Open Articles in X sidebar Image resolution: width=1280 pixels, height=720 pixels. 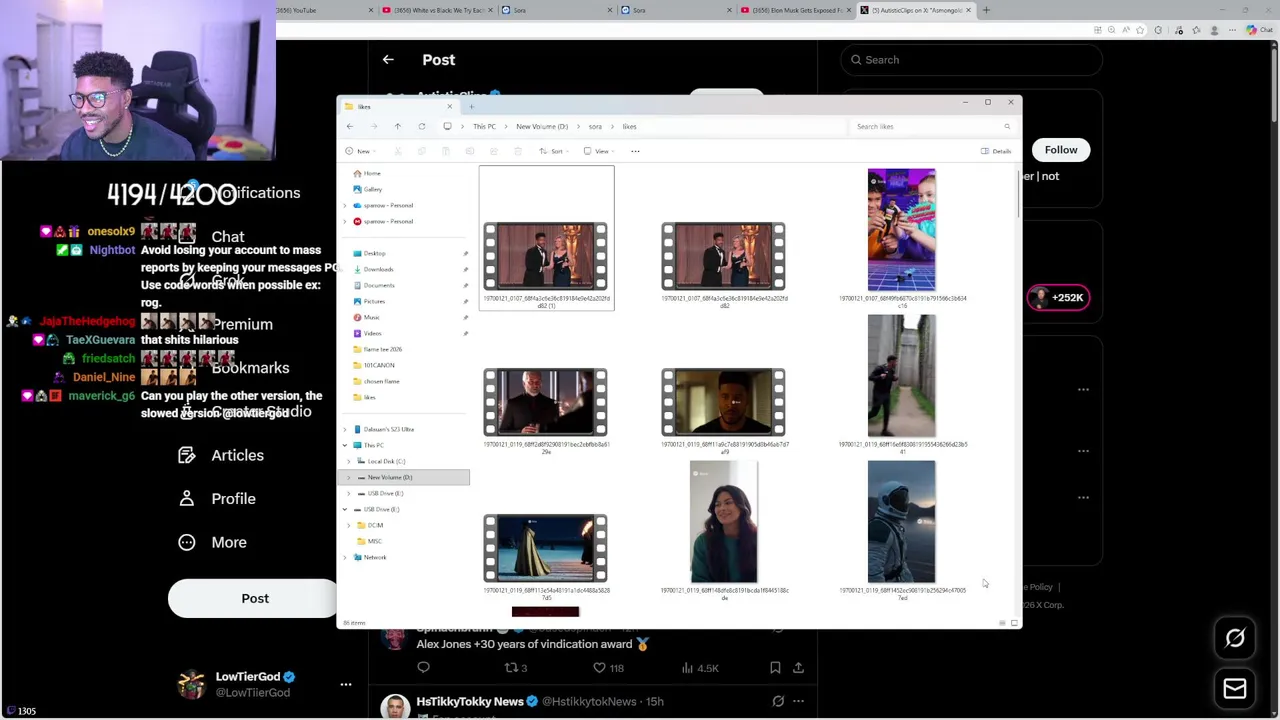(221, 455)
